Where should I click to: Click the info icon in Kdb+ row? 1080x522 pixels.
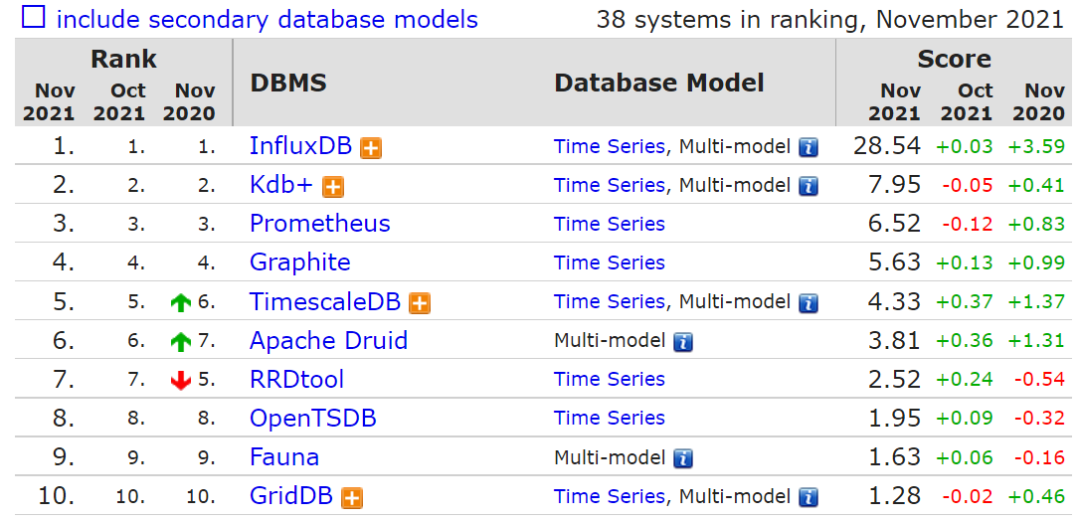pyautogui.click(x=808, y=187)
